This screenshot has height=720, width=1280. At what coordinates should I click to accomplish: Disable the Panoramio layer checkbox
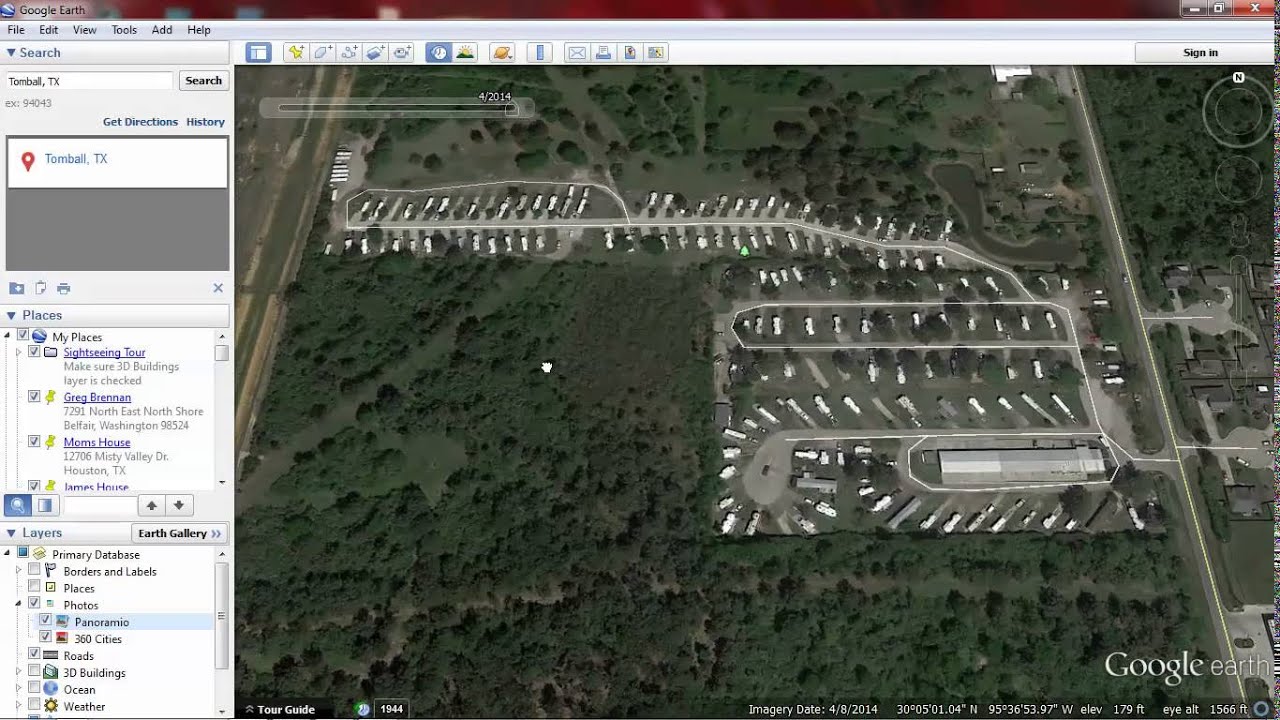click(45, 621)
